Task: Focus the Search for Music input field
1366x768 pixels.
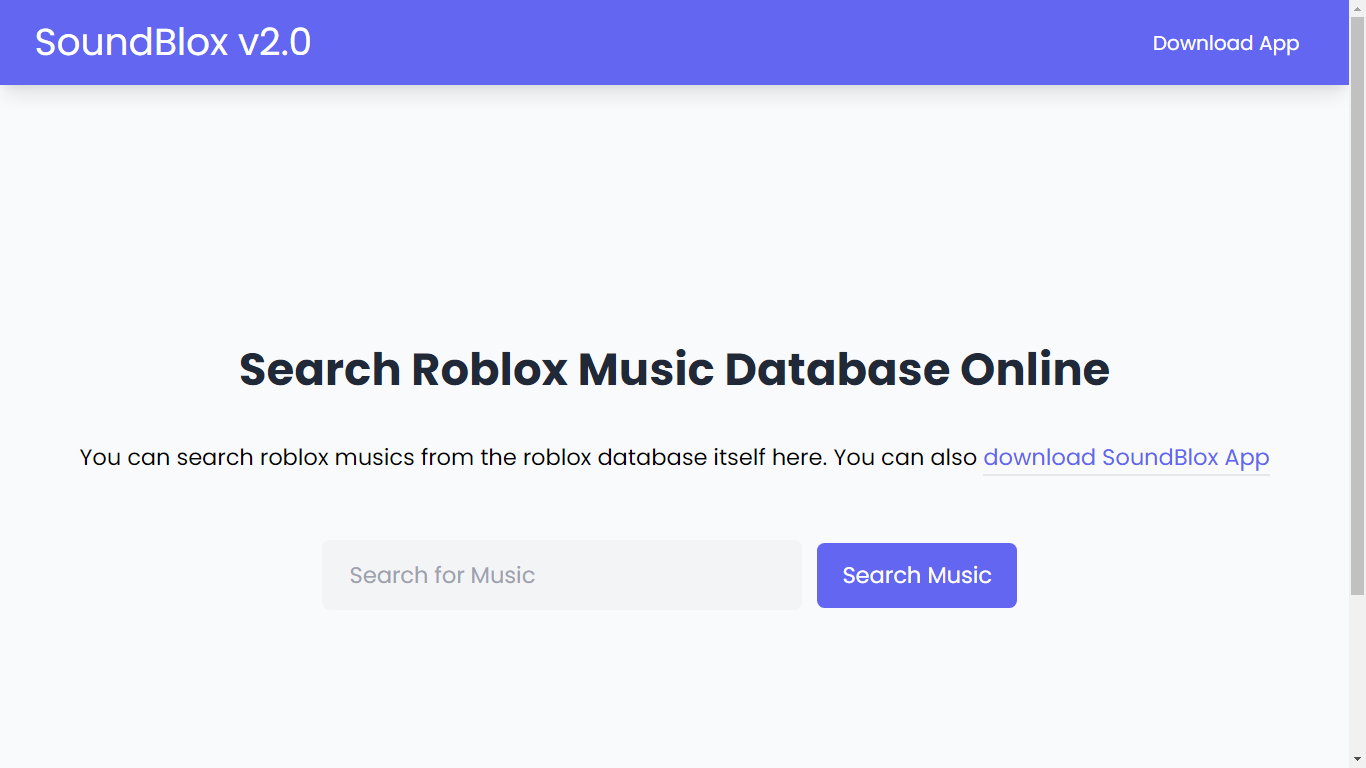Action: (x=562, y=575)
